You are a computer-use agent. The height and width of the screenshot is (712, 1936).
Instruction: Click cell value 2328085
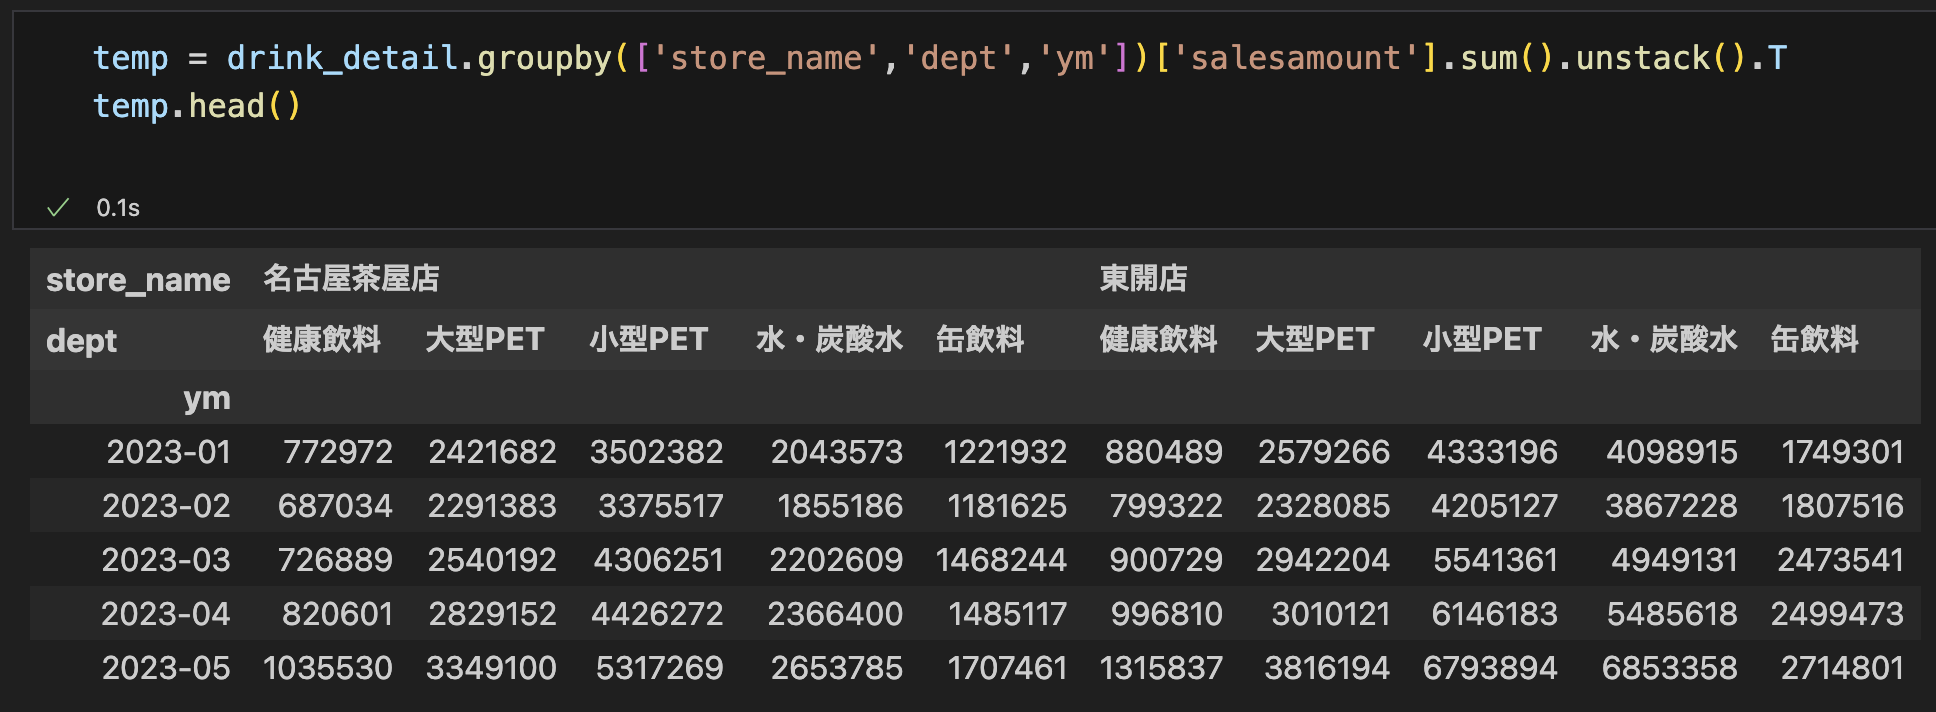coord(1323,506)
